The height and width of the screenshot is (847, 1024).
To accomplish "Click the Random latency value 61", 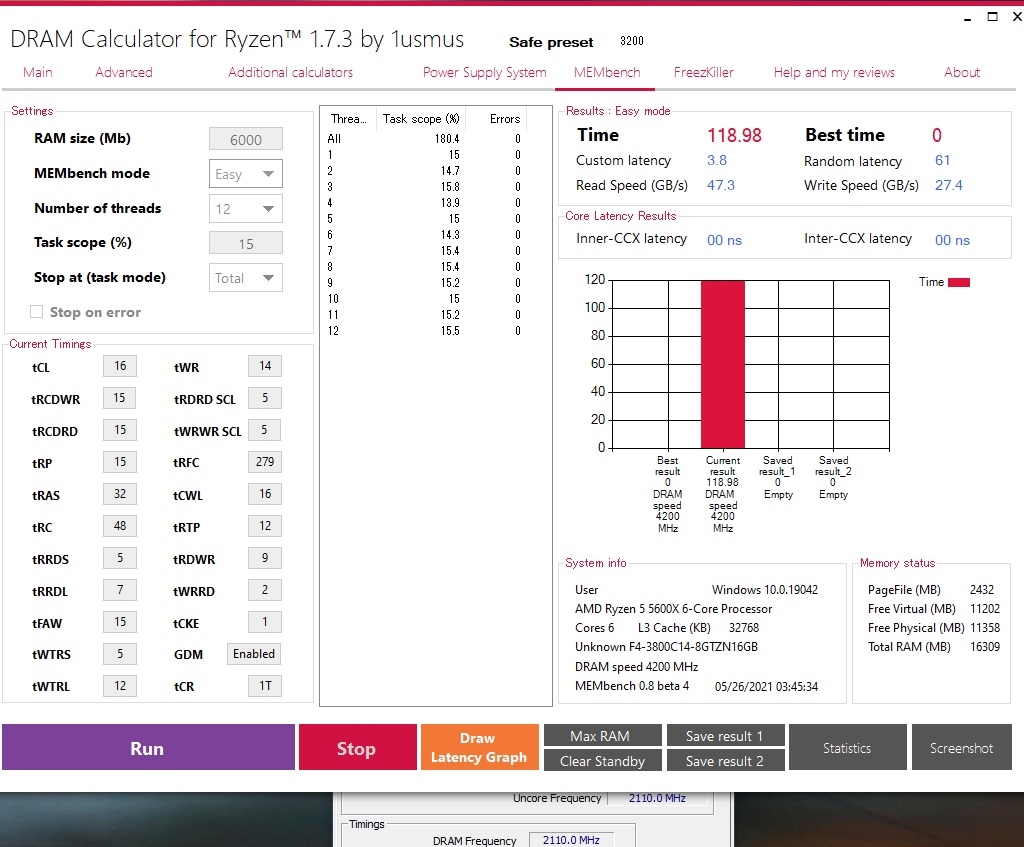I will click(x=942, y=161).
